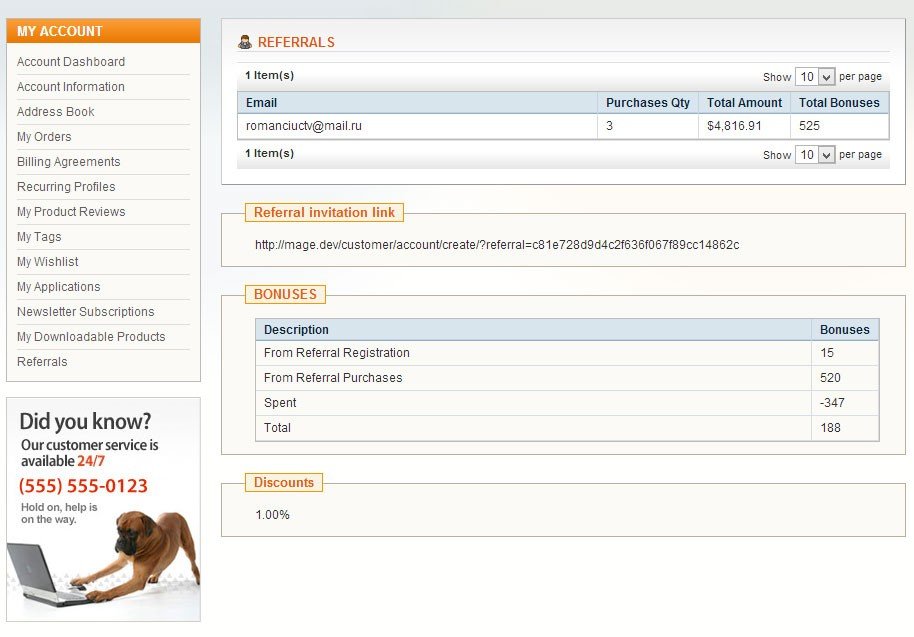
Task: Open Account Dashboard in sidebar
Action: 71,62
